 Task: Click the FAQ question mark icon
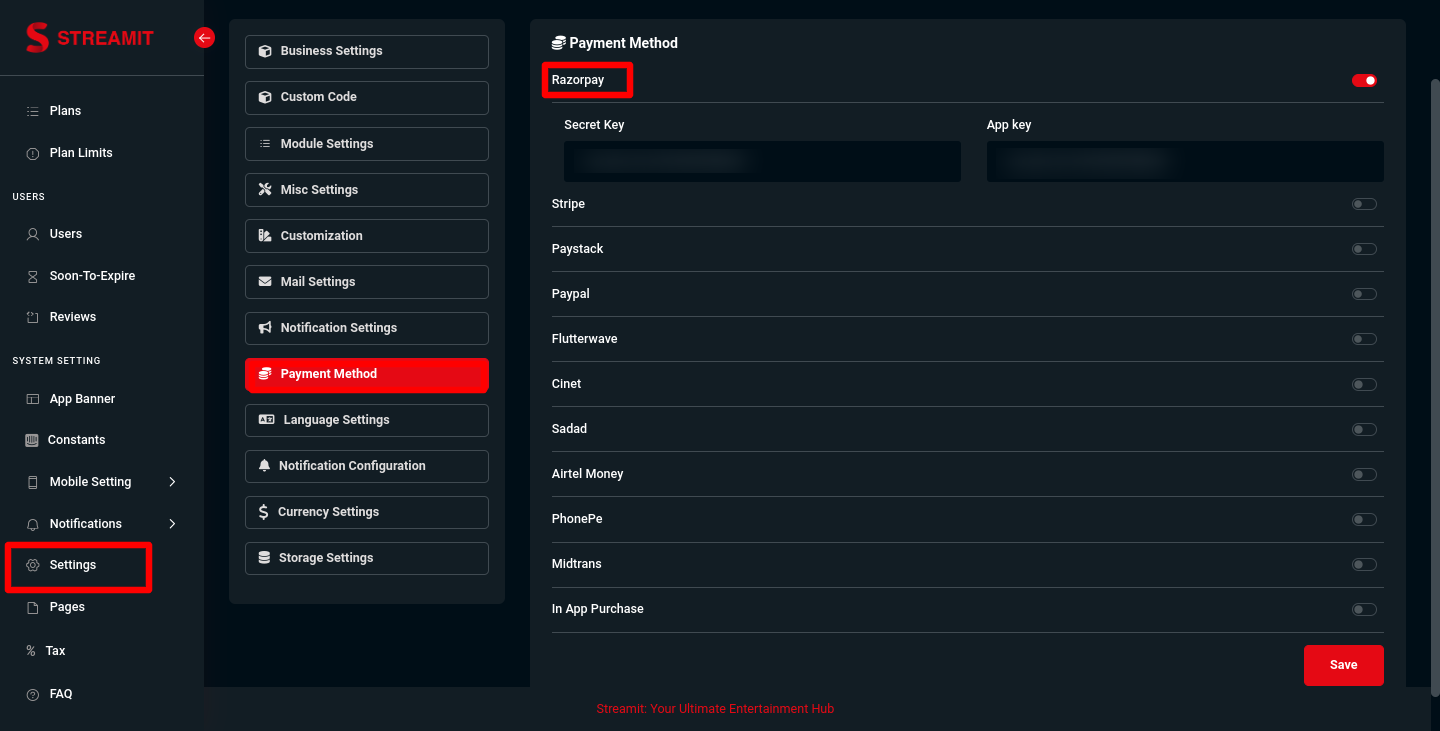(x=32, y=694)
